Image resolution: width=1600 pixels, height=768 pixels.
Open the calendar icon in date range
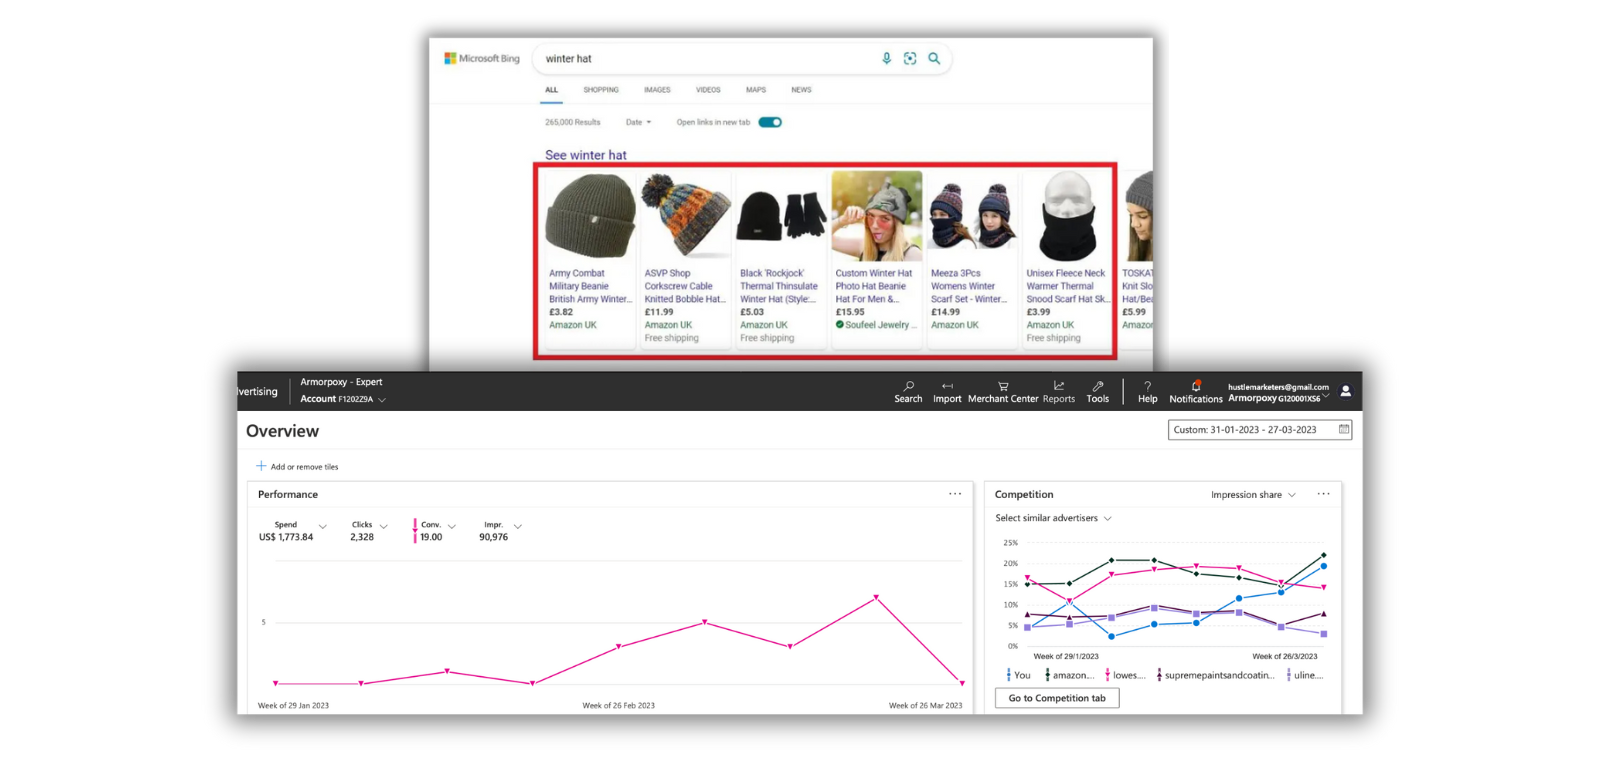coord(1344,429)
